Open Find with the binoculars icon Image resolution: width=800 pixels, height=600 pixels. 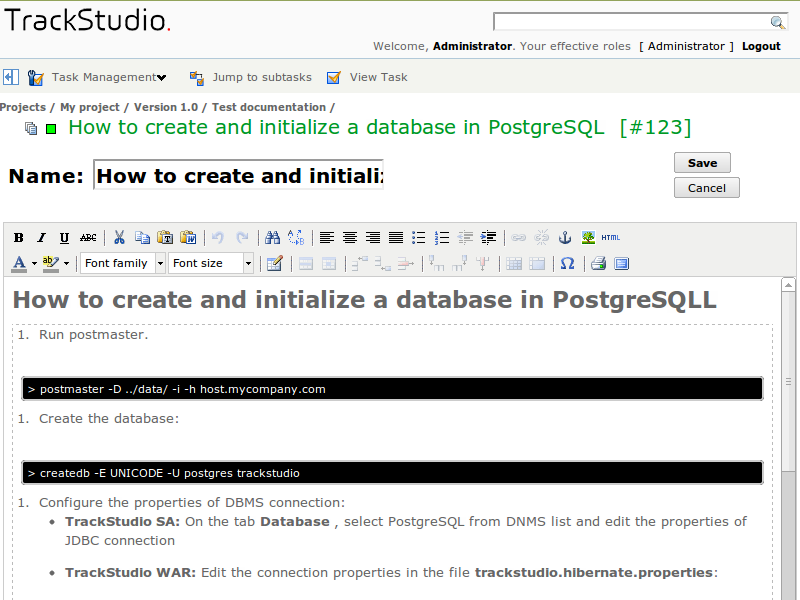pos(272,237)
